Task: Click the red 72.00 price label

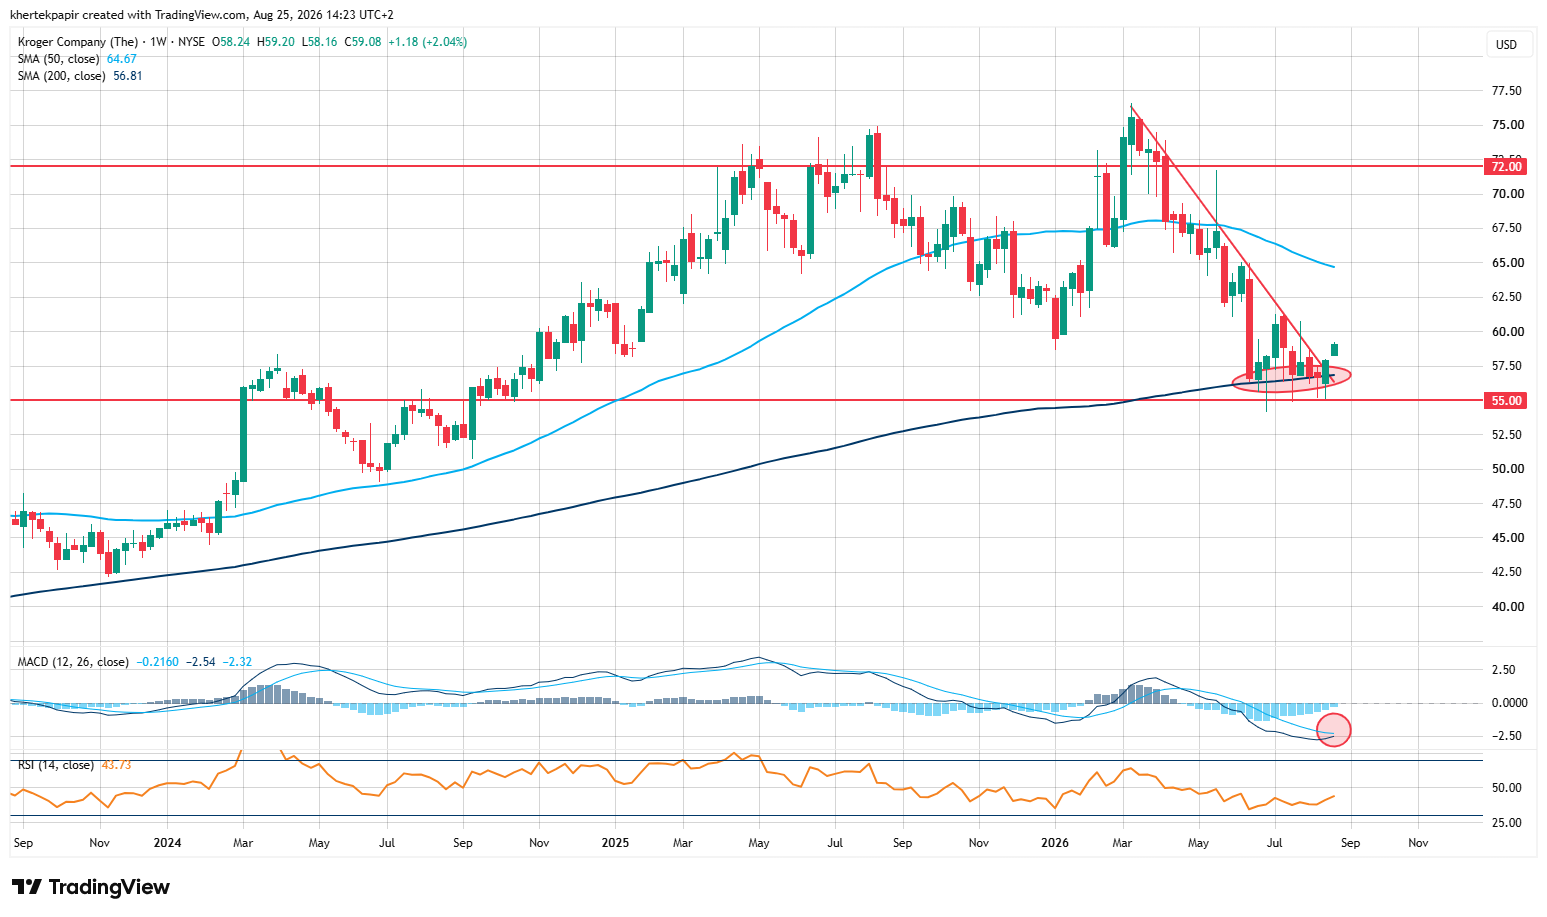Action: [x=1505, y=167]
